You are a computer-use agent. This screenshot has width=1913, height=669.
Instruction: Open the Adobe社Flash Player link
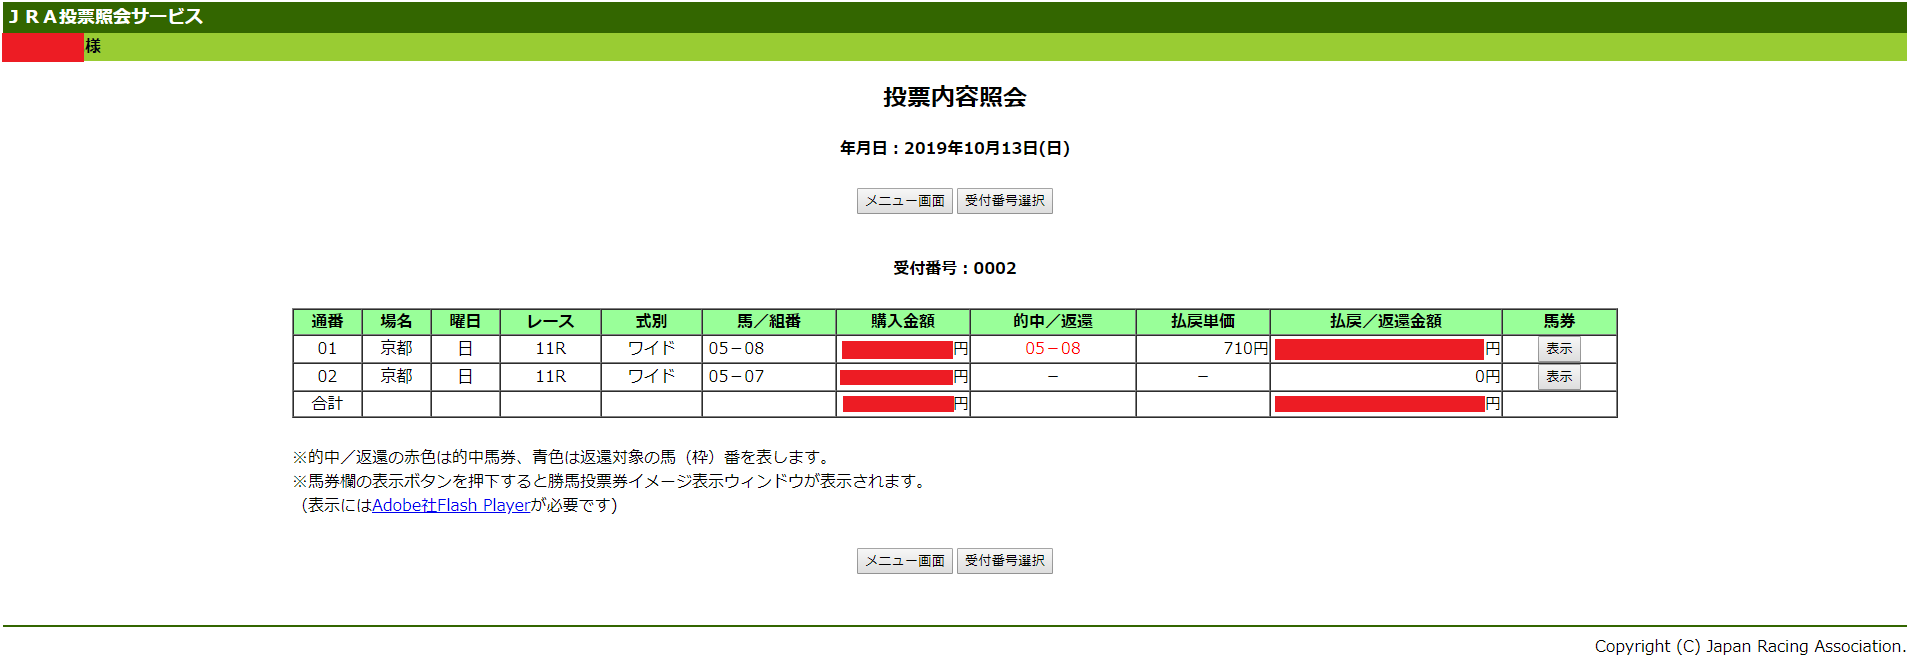[451, 505]
